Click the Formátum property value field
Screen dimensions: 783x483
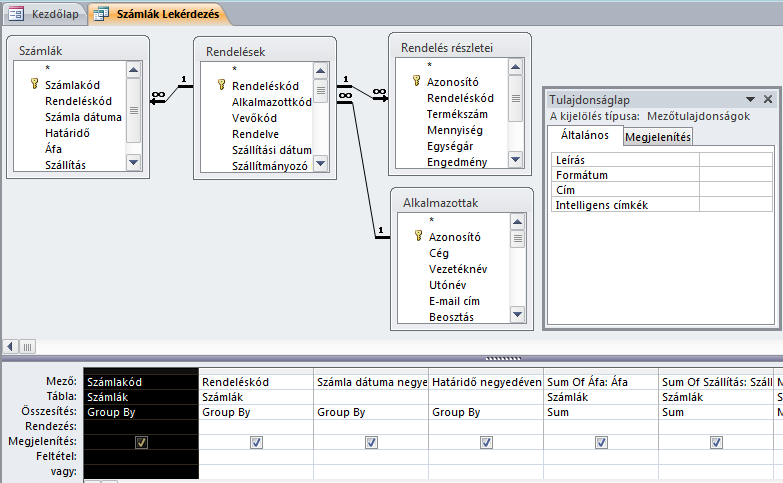click(x=736, y=175)
